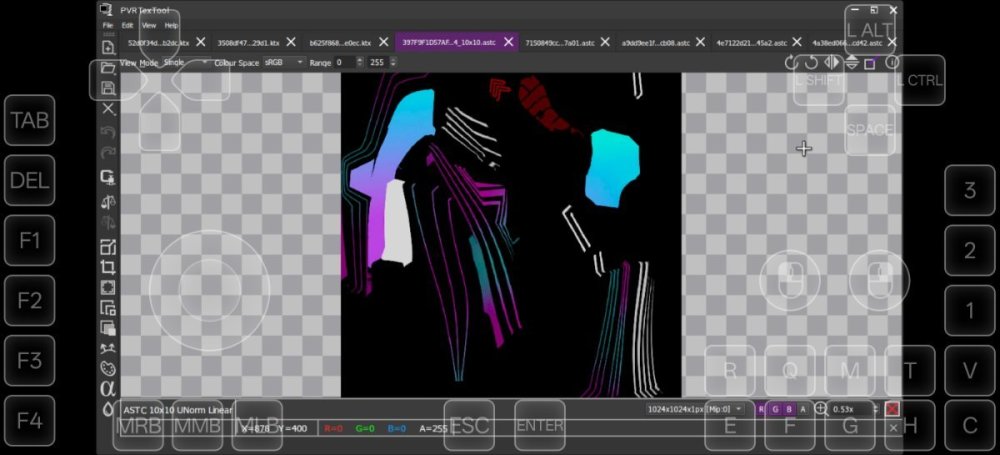This screenshot has width=1000, height=455.
Task: Click the Range minimum 0 input field
Action: (345, 63)
